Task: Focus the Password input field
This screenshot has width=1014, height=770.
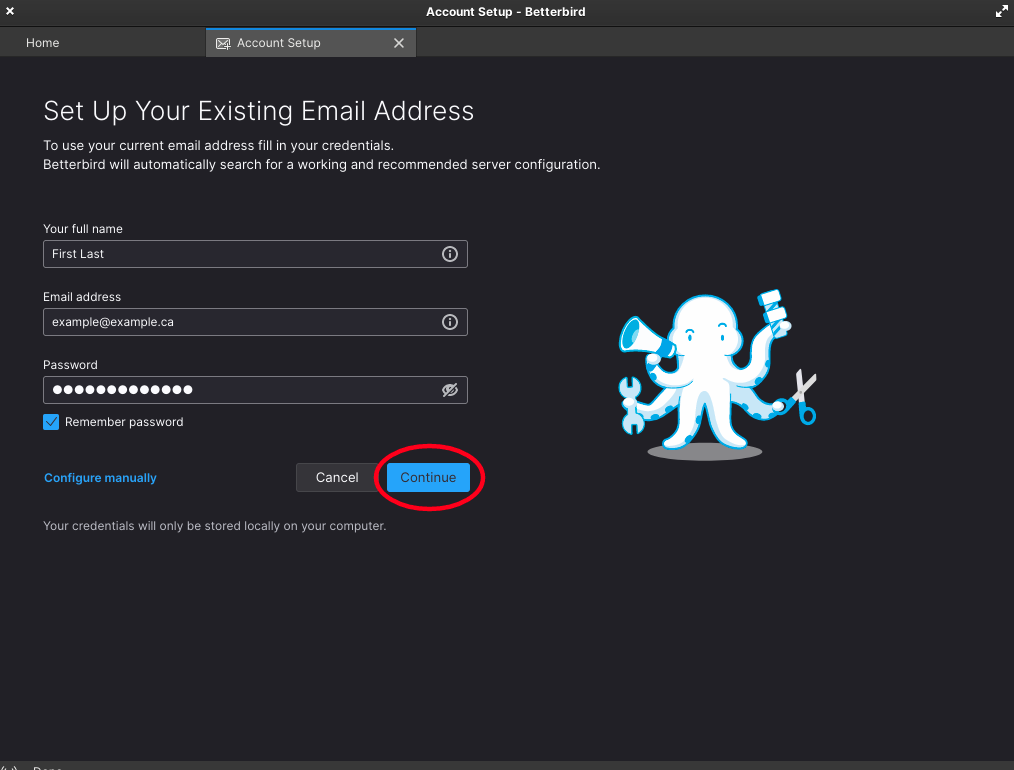Action: [255, 390]
